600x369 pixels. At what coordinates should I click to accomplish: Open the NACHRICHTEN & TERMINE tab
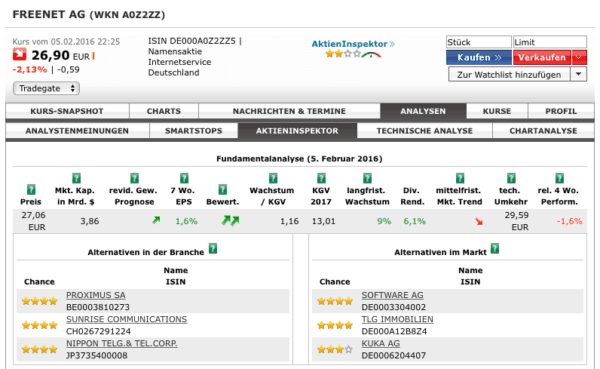289,111
